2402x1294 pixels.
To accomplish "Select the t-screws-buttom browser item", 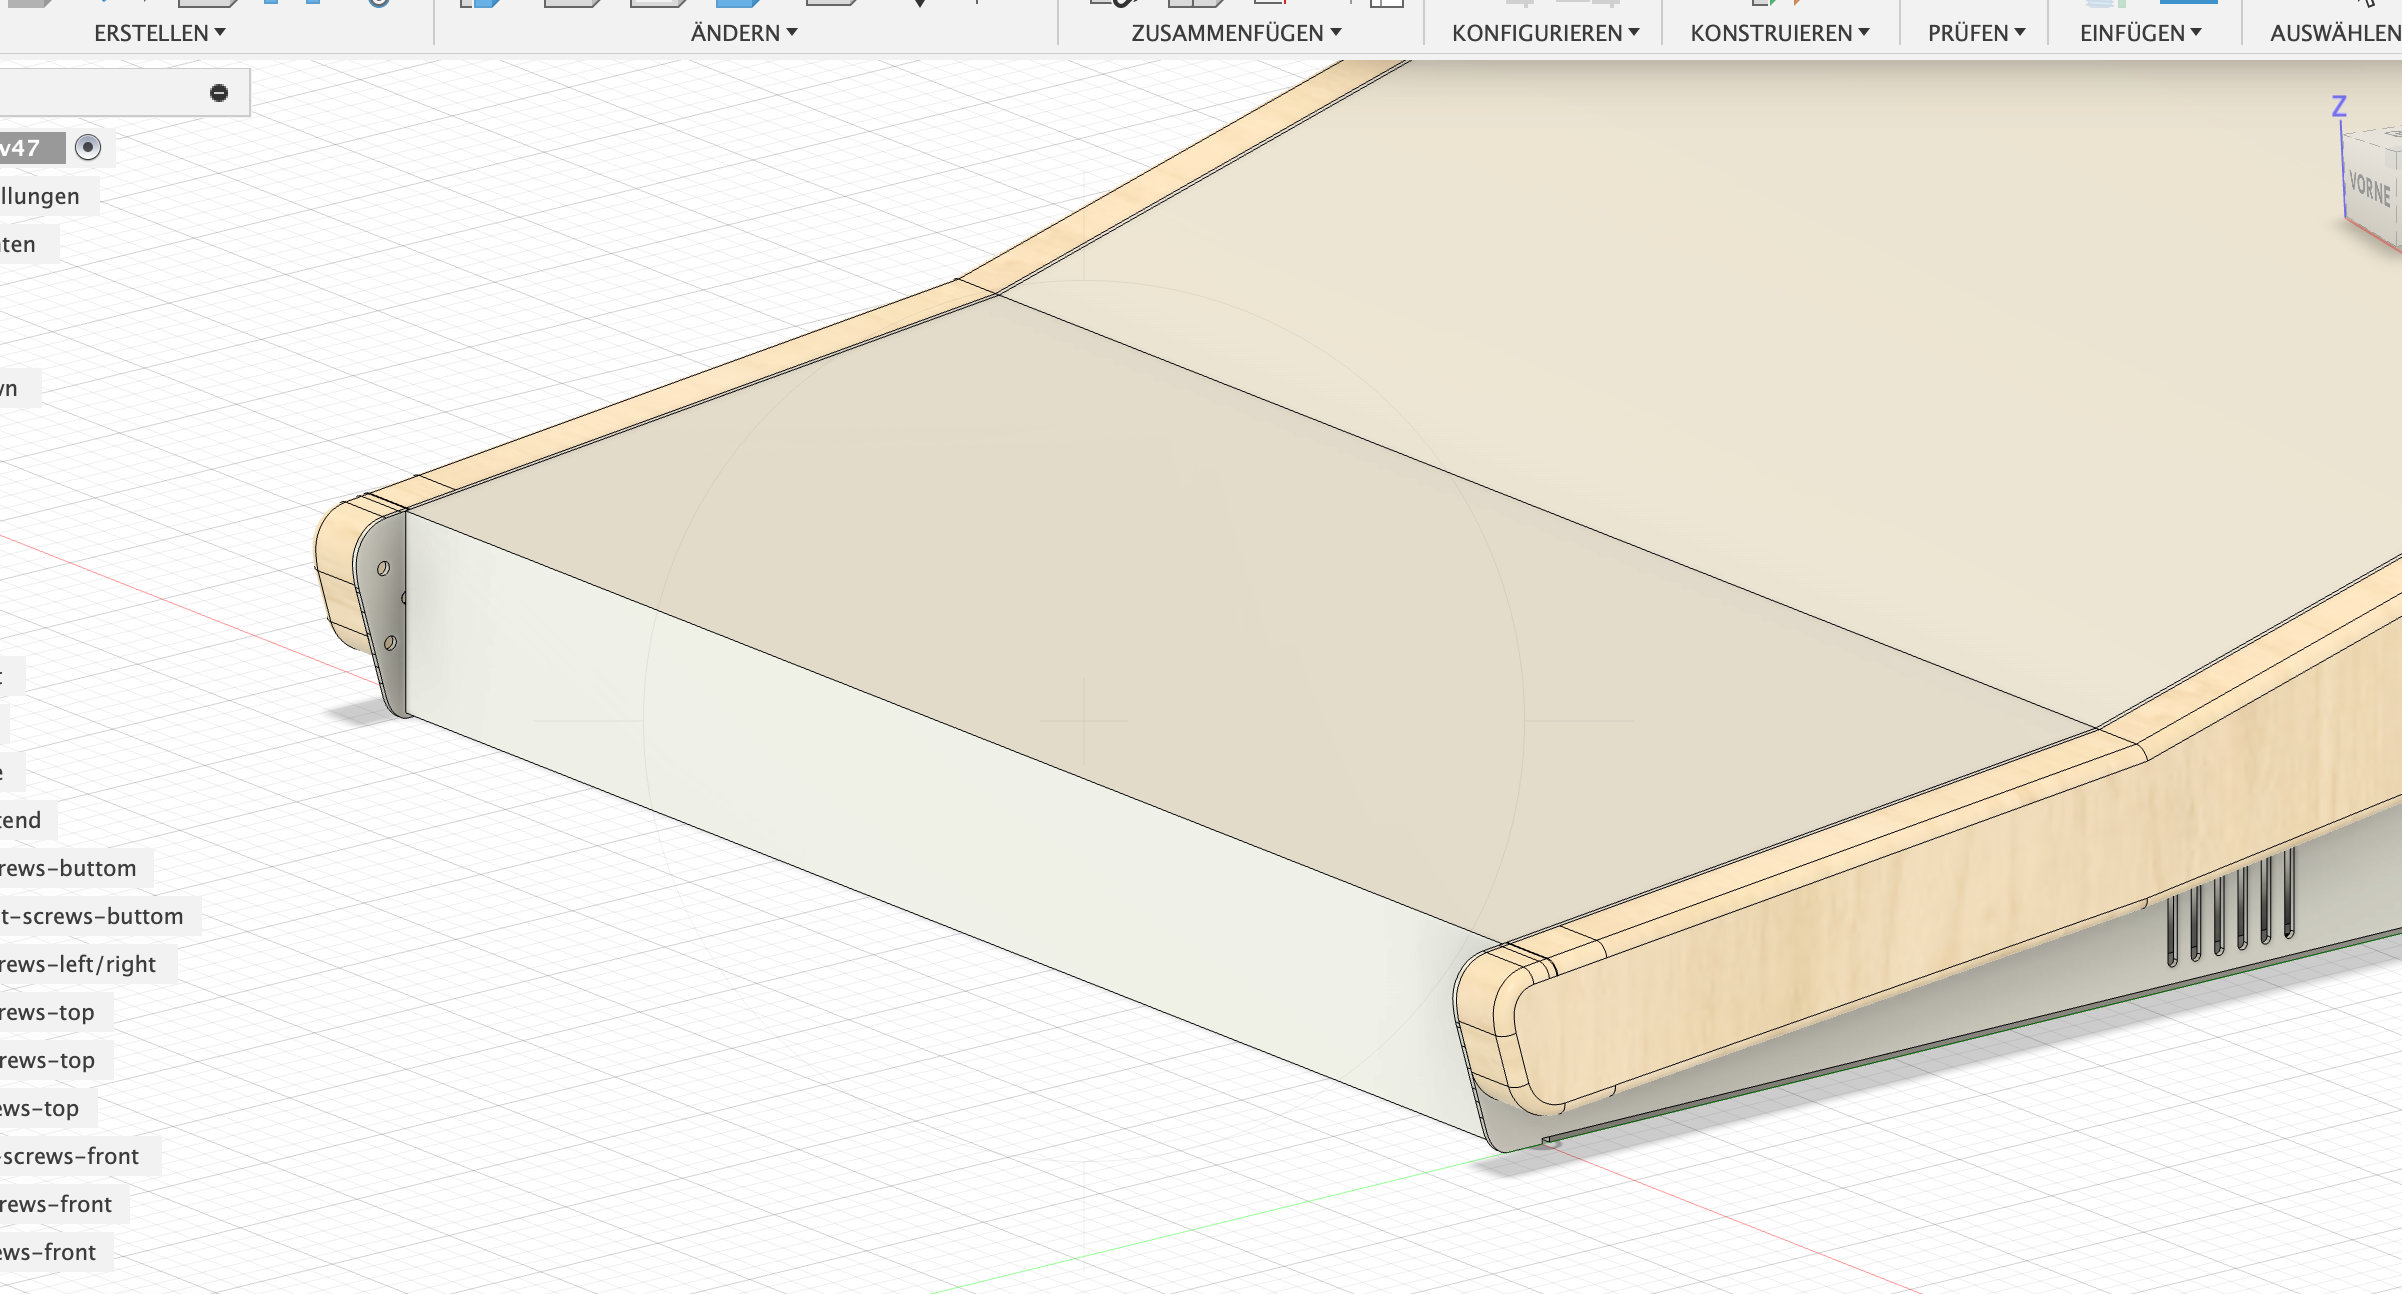I will (92, 916).
